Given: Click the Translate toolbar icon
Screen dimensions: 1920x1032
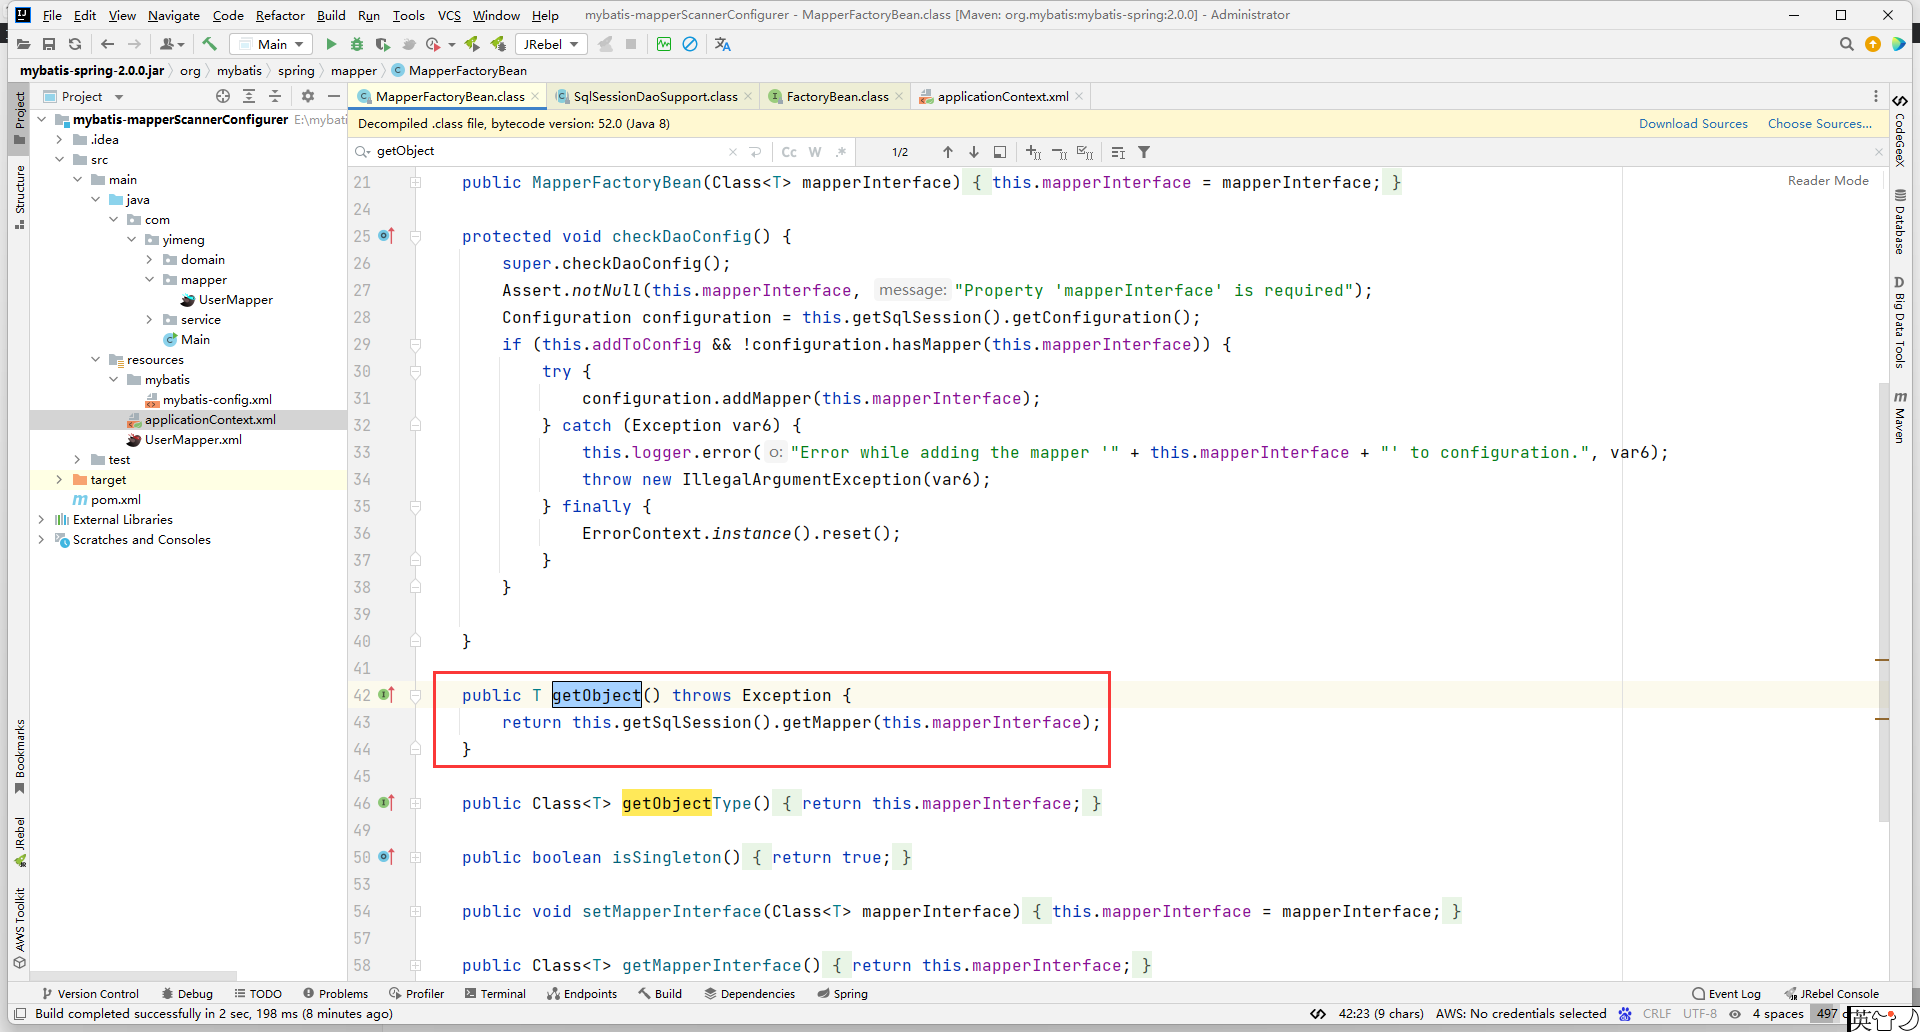Looking at the screenshot, I should (x=723, y=44).
